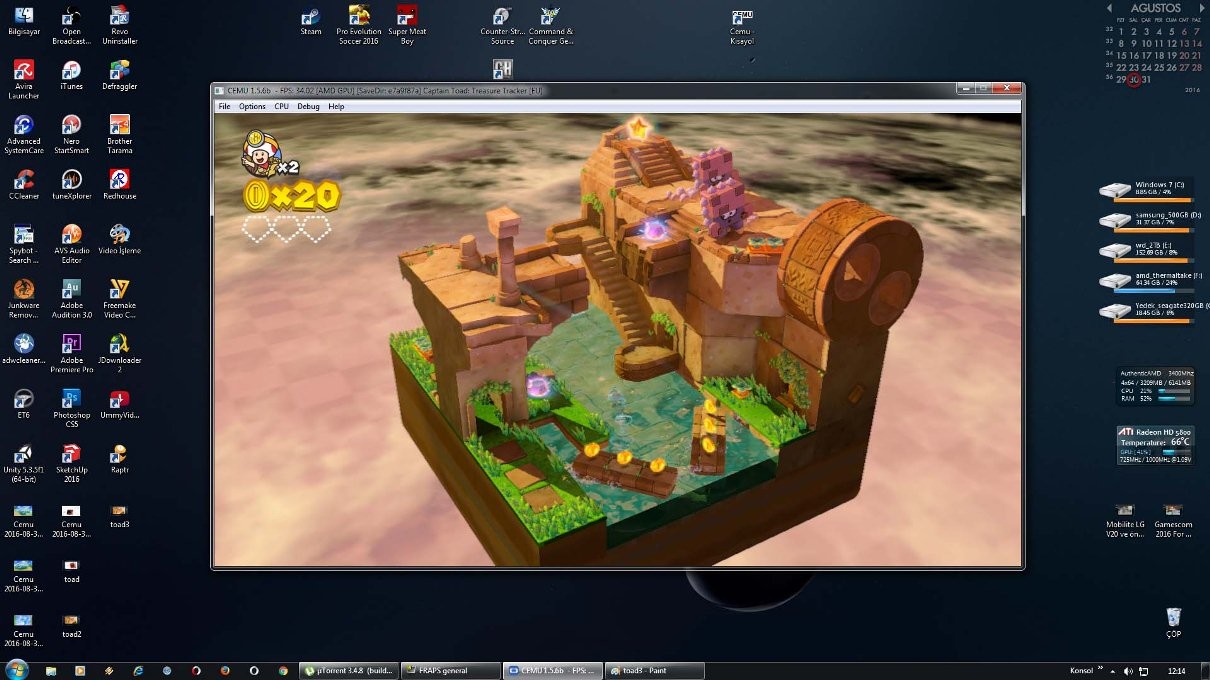Open the Steam desktop shortcut
The image size is (1210, 680).
tap(311, 22)
